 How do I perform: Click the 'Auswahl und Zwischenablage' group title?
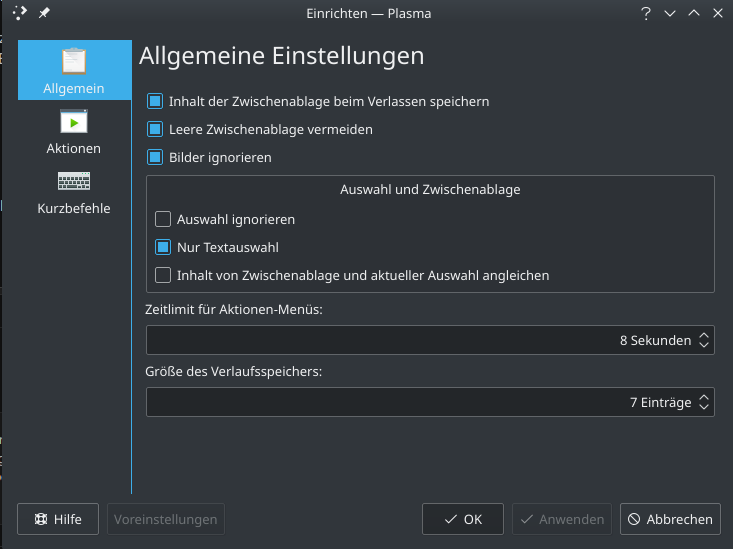tap(430, 189)
